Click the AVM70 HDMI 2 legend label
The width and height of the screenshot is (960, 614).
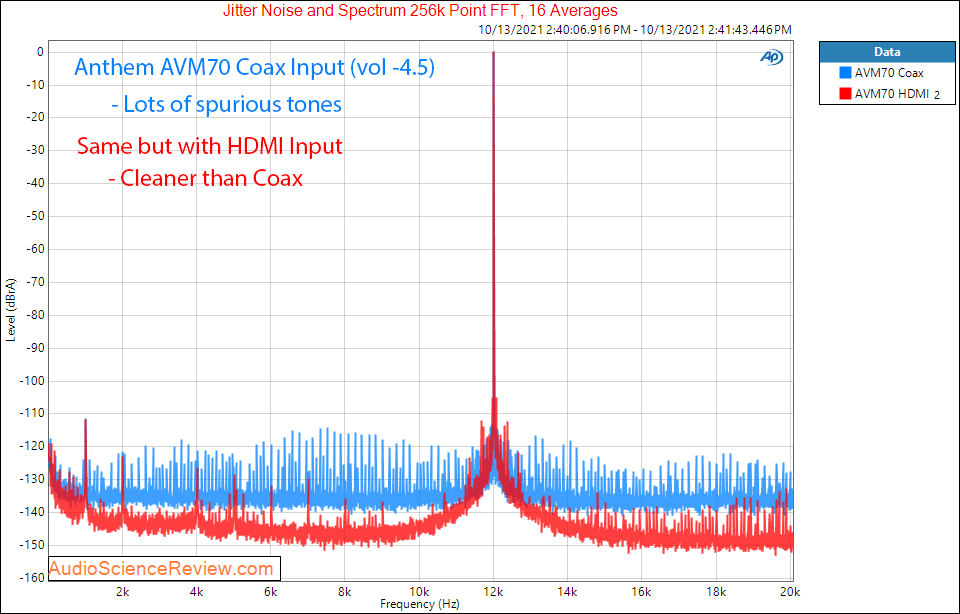(897, 94)
